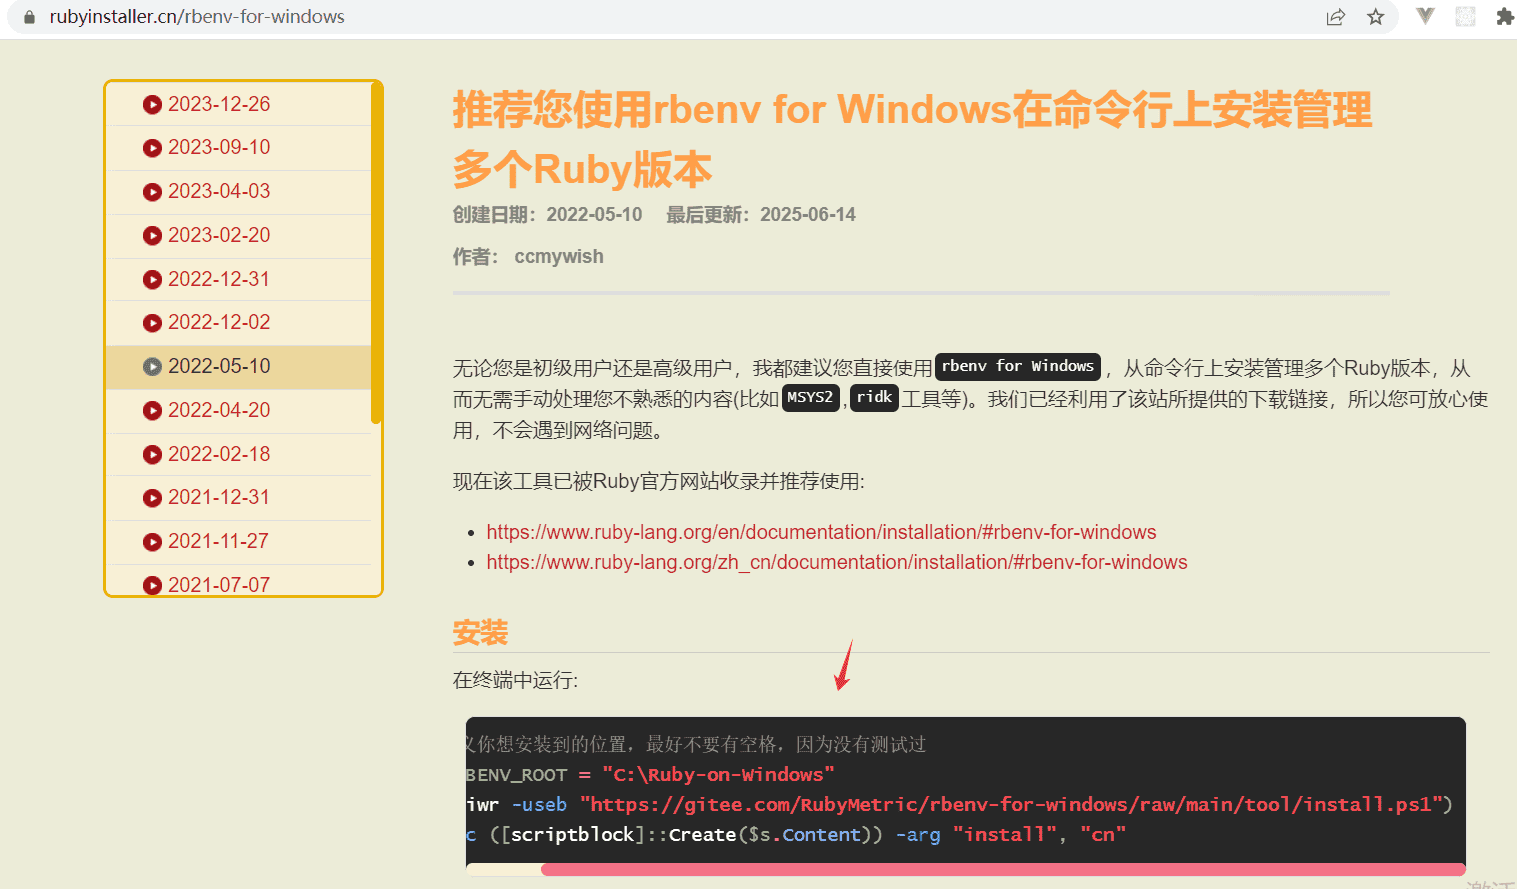Click the gray comment line in code block

[x=696, y=745]
